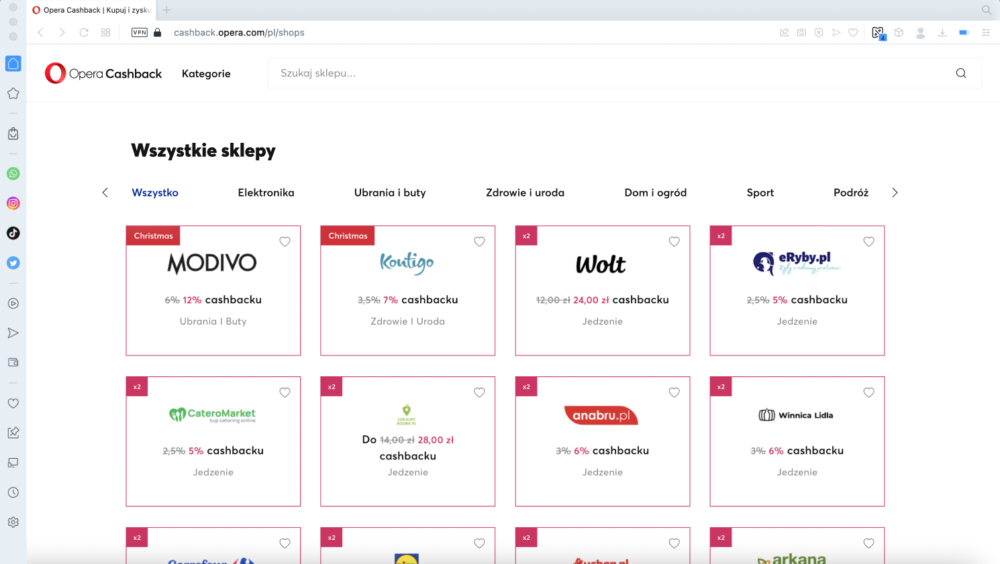This screenshot has width=1000, height=564.
Task: Favorite the Koutigo shop
Action: [479, 242]
